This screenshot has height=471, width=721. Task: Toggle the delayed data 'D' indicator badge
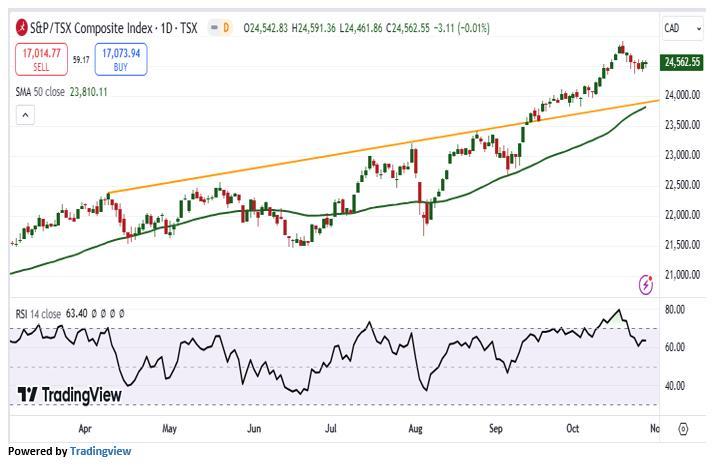tap(226, 26)
